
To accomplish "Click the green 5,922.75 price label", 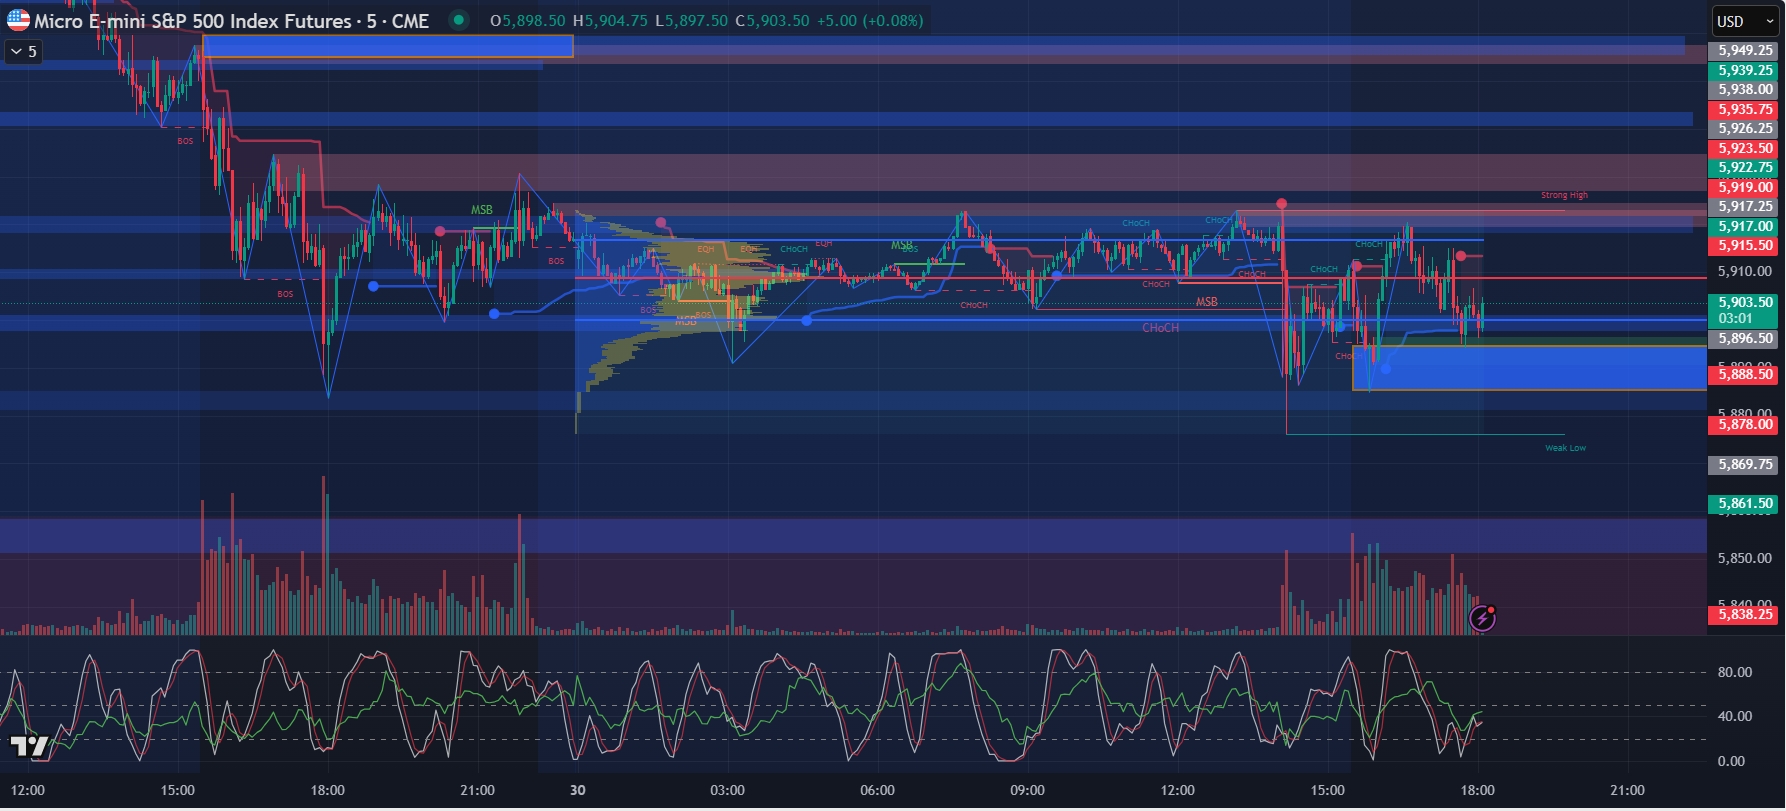I will [1745, 167].
